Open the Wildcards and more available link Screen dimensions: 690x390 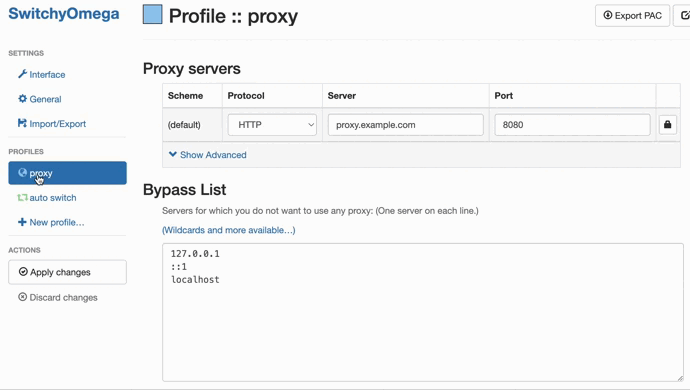tap(229, 230)
